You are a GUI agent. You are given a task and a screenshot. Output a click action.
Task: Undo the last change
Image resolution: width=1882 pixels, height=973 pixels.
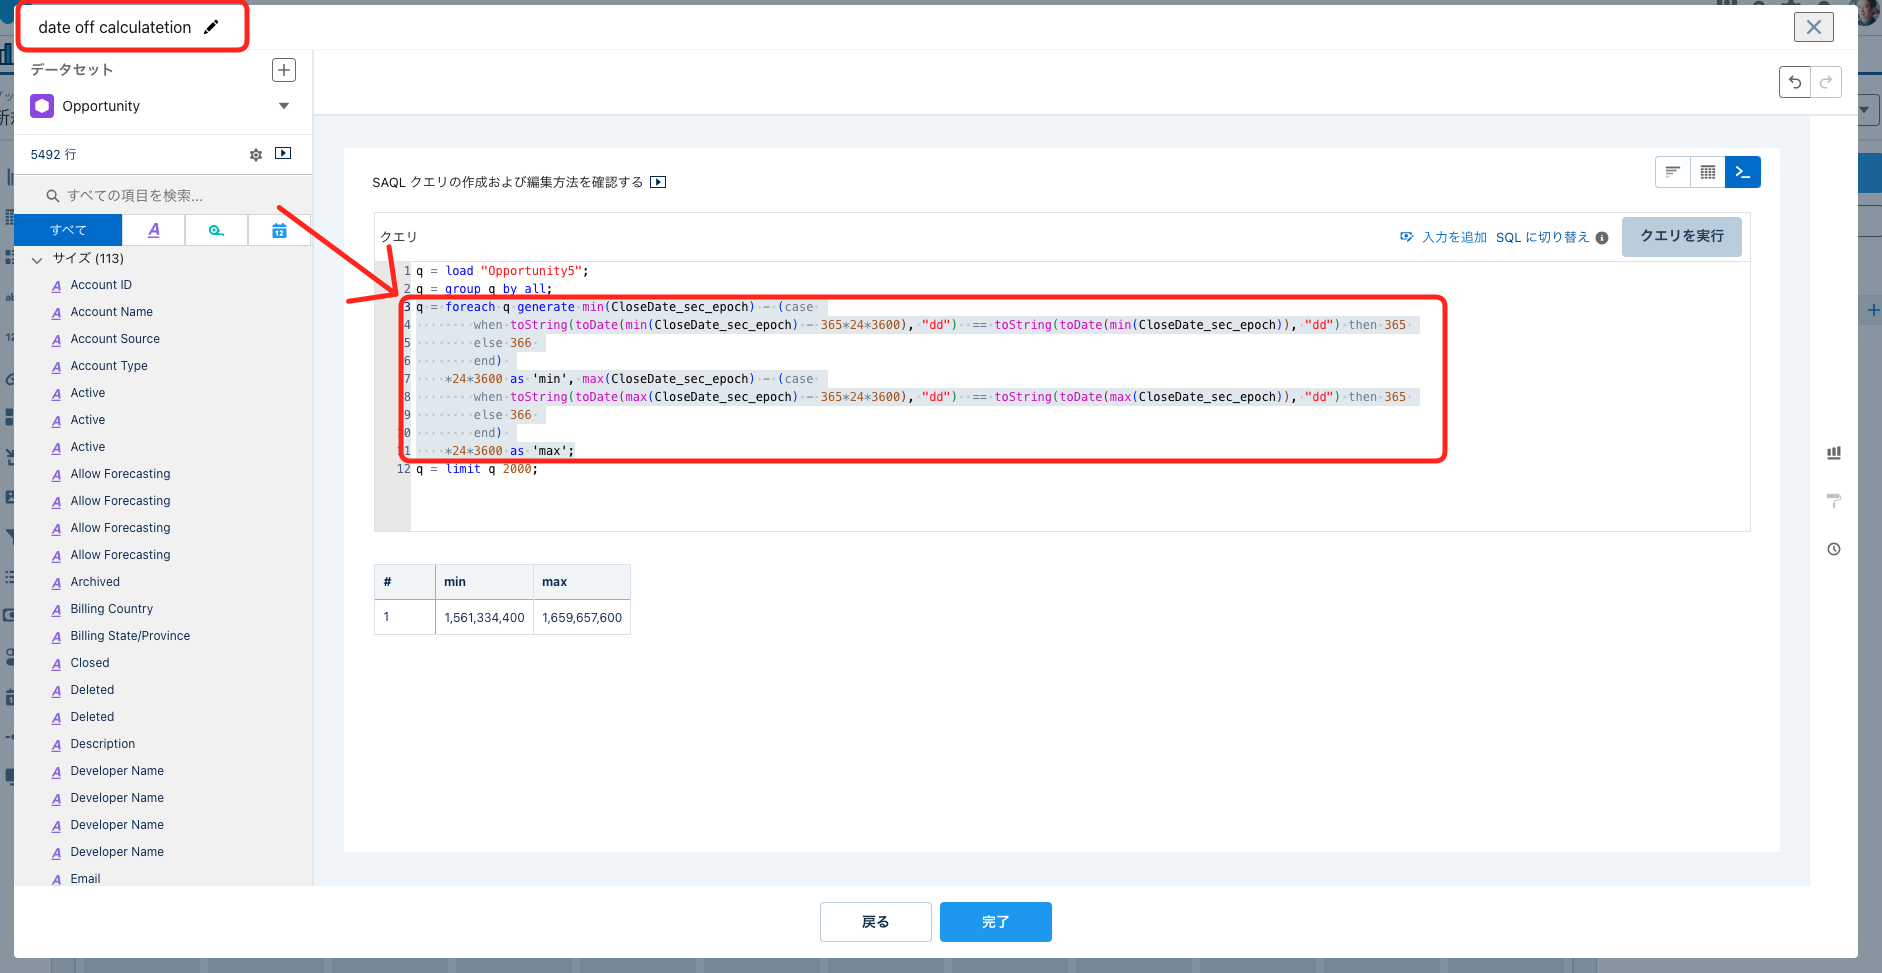pyautogui.click(x=1795, y=82)
